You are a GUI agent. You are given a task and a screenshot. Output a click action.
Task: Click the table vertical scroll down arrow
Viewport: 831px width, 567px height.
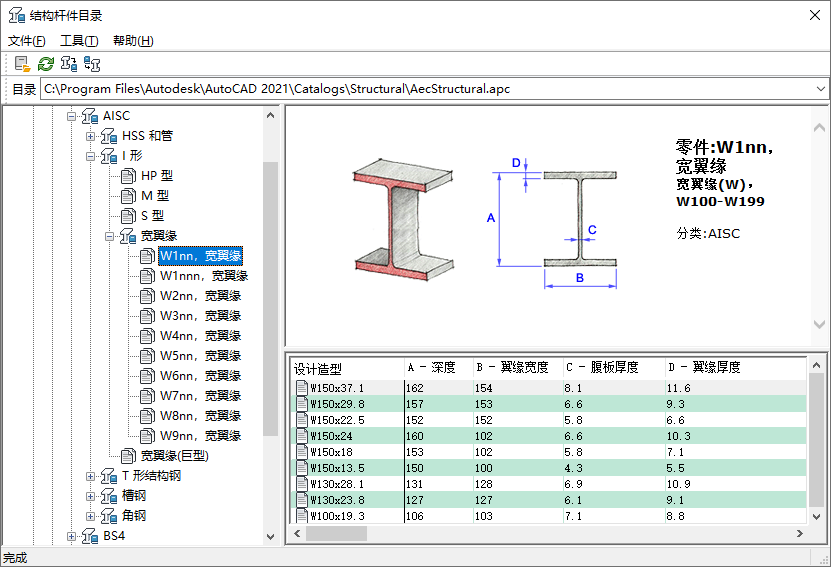tap(816, 516)
